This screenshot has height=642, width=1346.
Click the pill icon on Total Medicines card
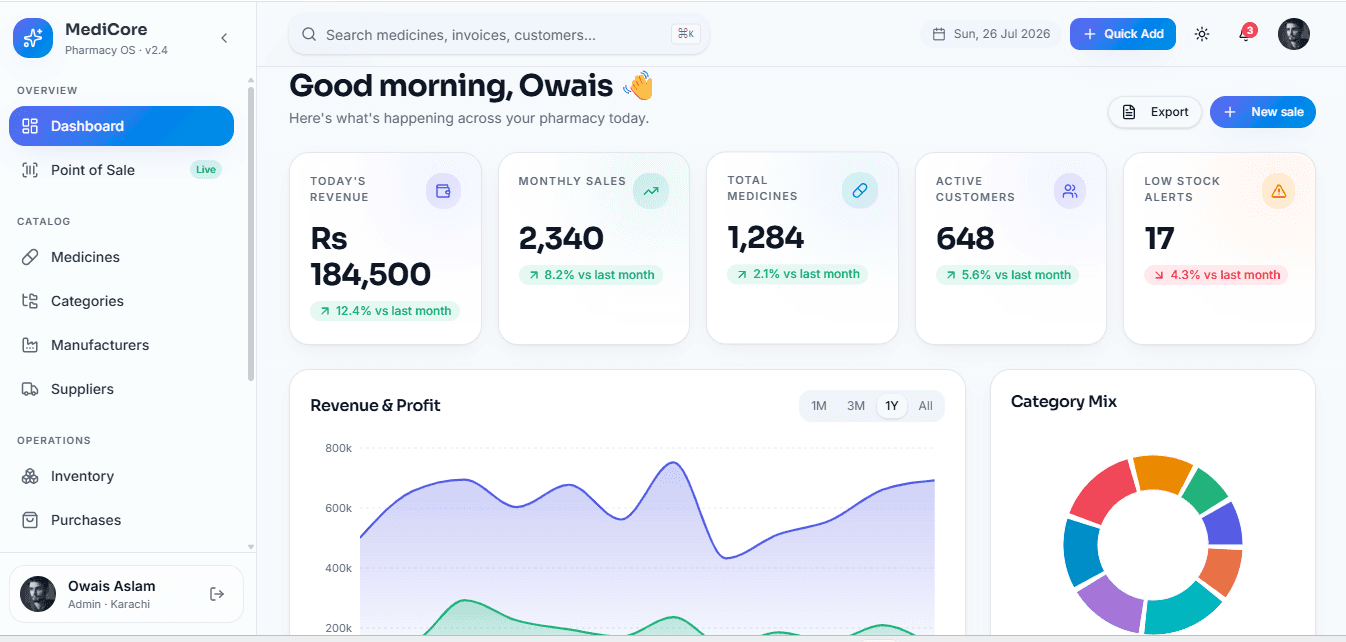coord(859,191)
